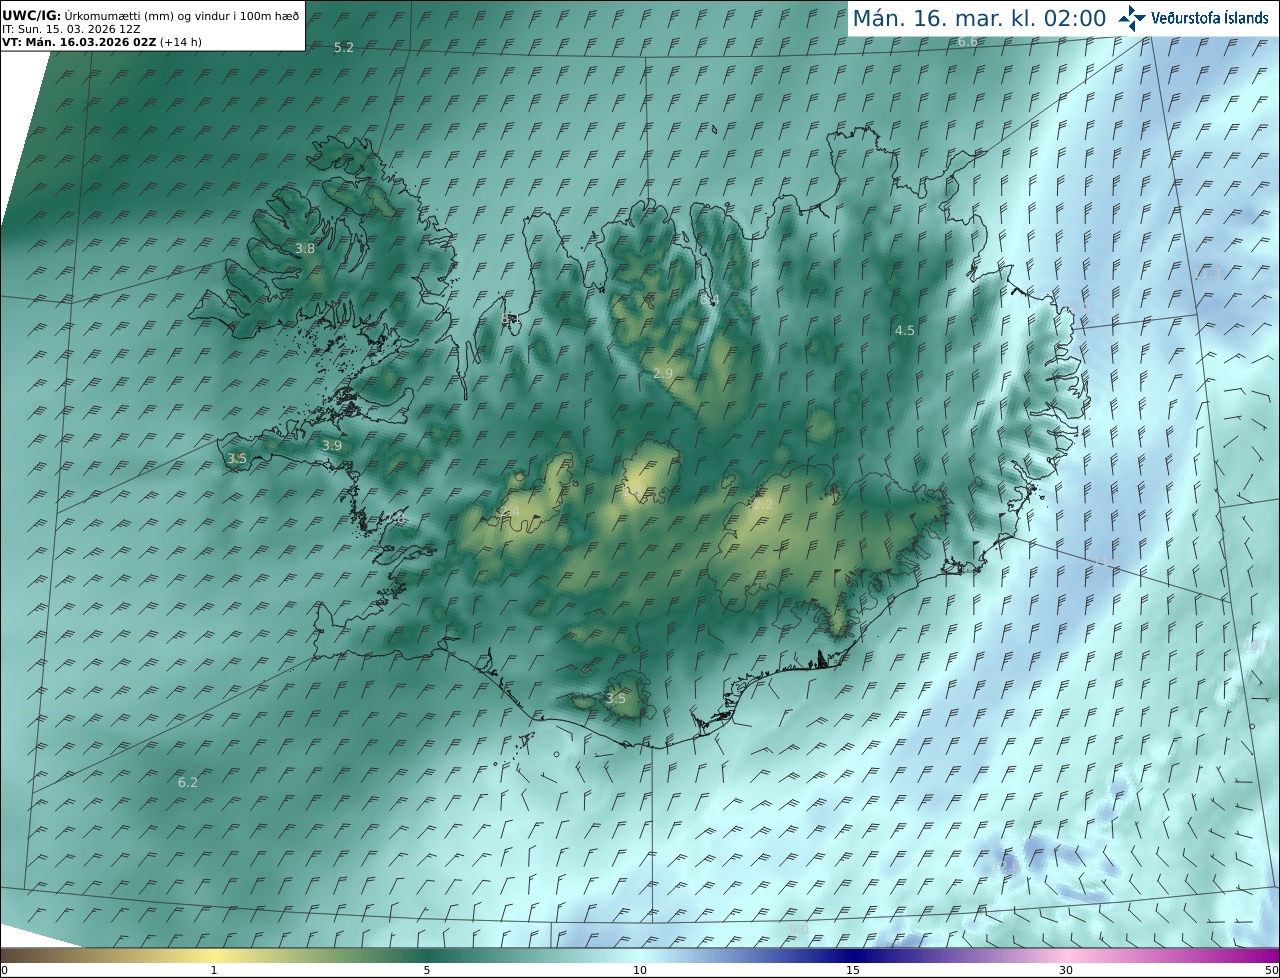
Task: Click the '30' label on the colour scale
Action: 1066,970
